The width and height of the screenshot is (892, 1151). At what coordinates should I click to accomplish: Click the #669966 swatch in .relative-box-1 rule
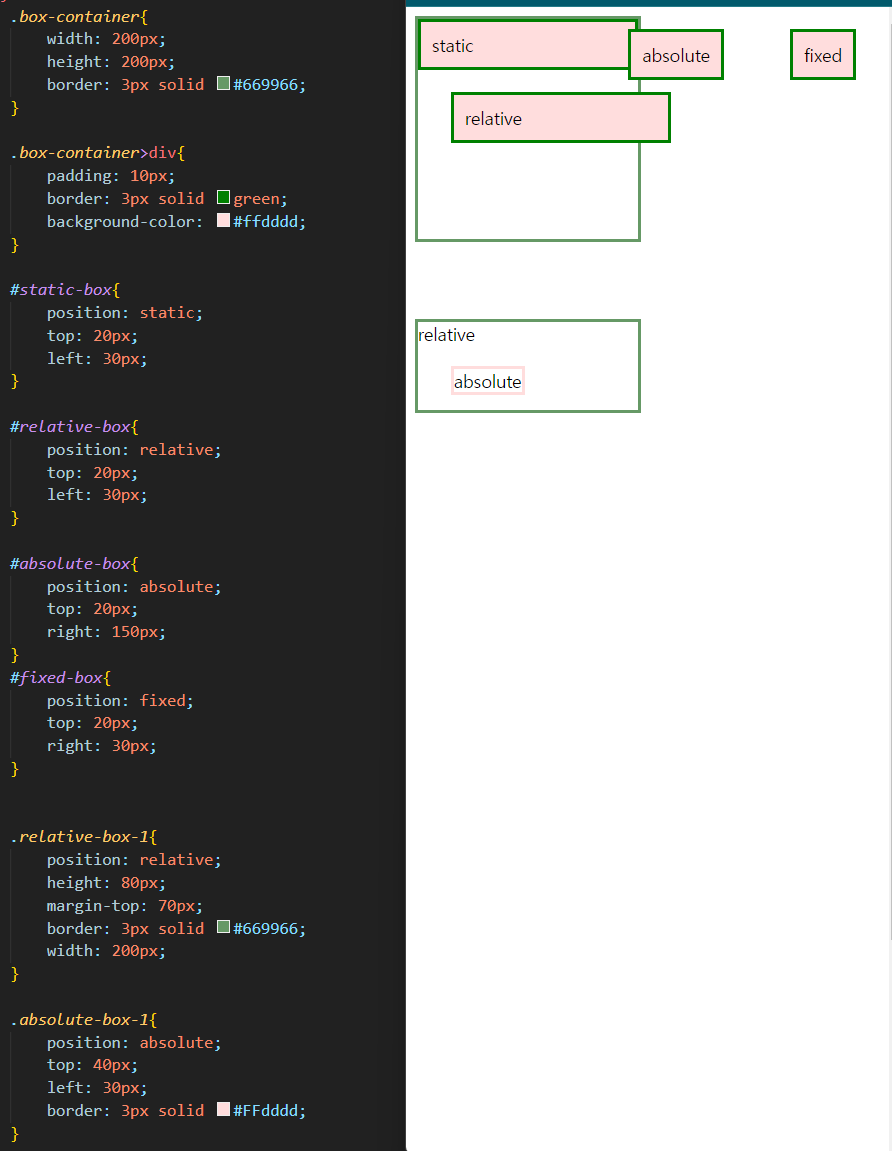point(224,927)
